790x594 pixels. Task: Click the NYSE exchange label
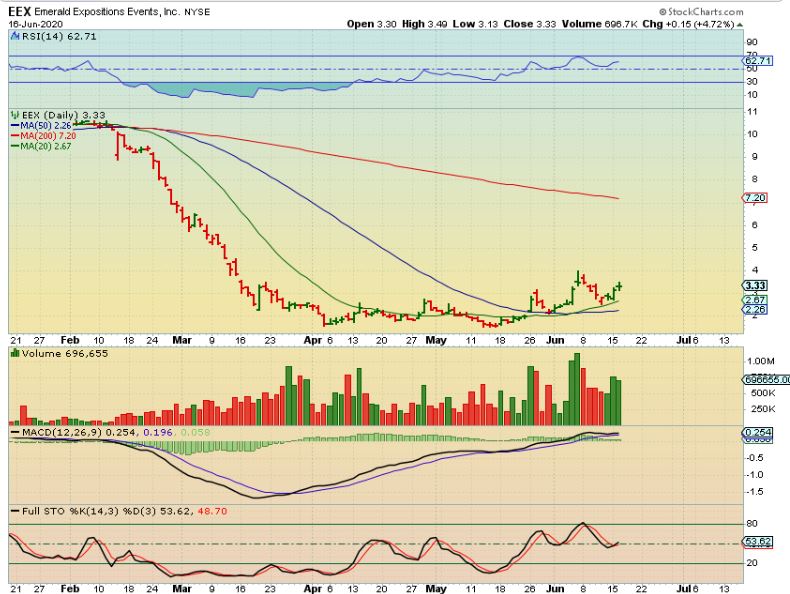point(197,12)
